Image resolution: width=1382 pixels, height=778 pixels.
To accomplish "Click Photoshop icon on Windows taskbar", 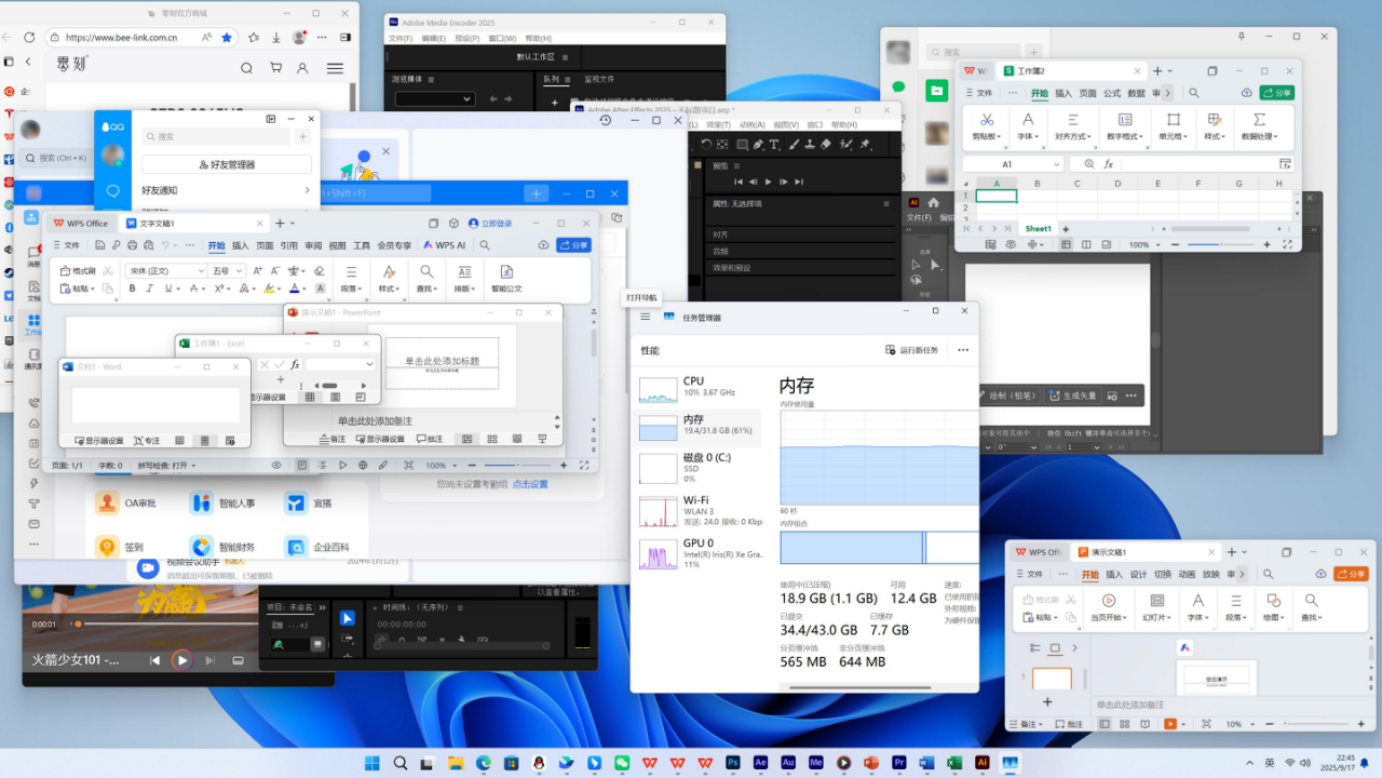I will [x=733, y=763].
